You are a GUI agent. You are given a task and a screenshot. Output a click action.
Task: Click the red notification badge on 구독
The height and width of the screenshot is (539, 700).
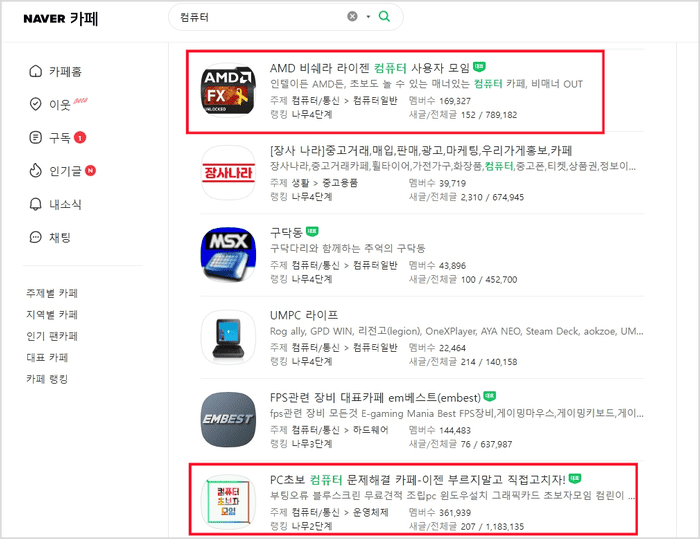pyautogui.click(x=80, y=138)
